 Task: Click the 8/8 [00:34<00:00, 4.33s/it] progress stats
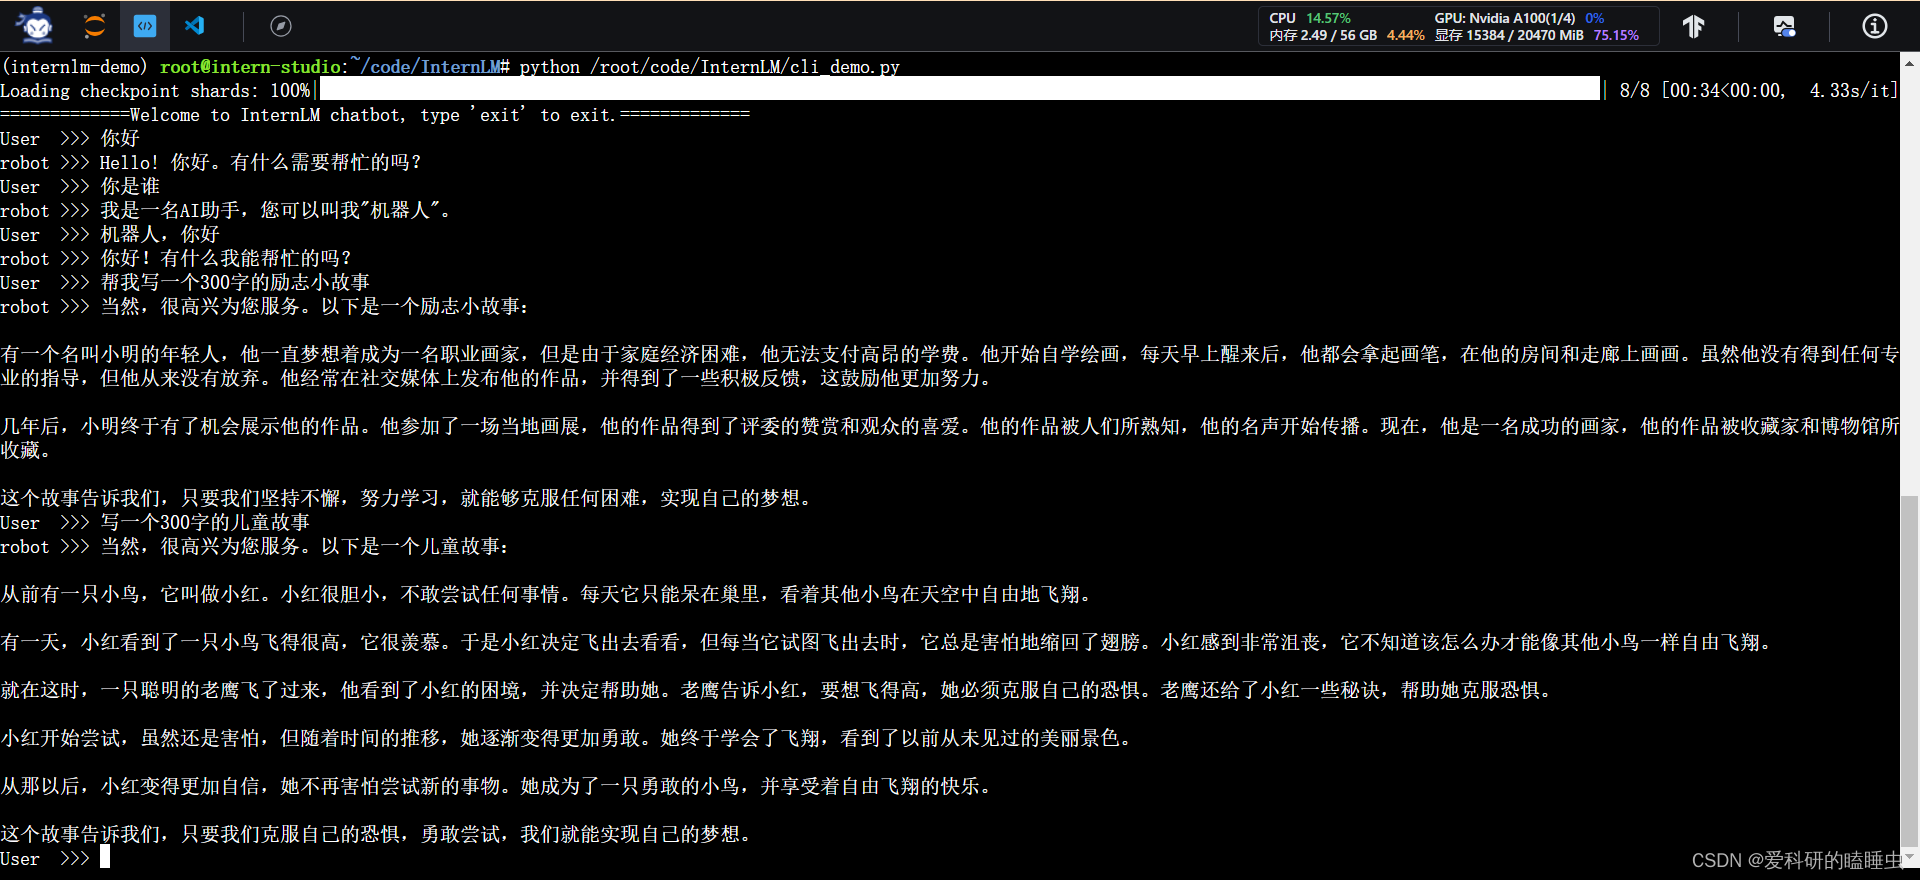click(1757, 90)
